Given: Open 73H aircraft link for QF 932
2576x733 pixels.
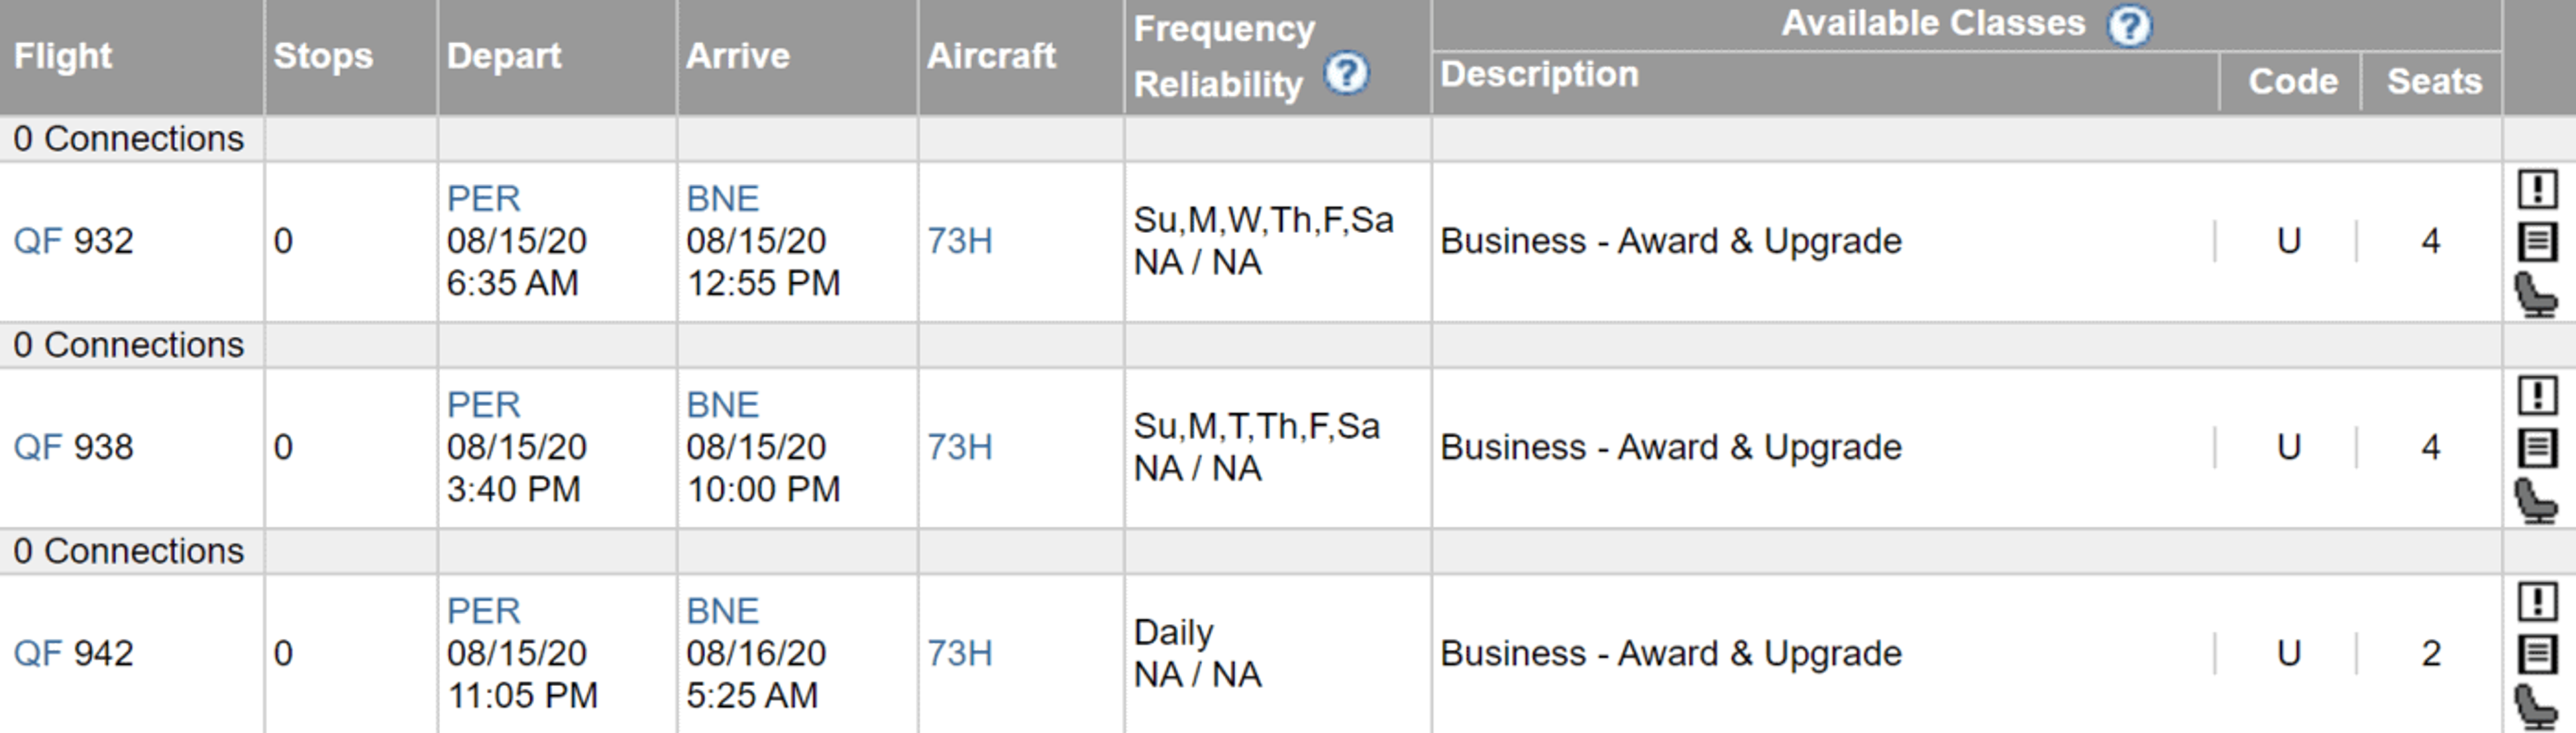Looking at the screenshot, I should (x=959, y=241).
